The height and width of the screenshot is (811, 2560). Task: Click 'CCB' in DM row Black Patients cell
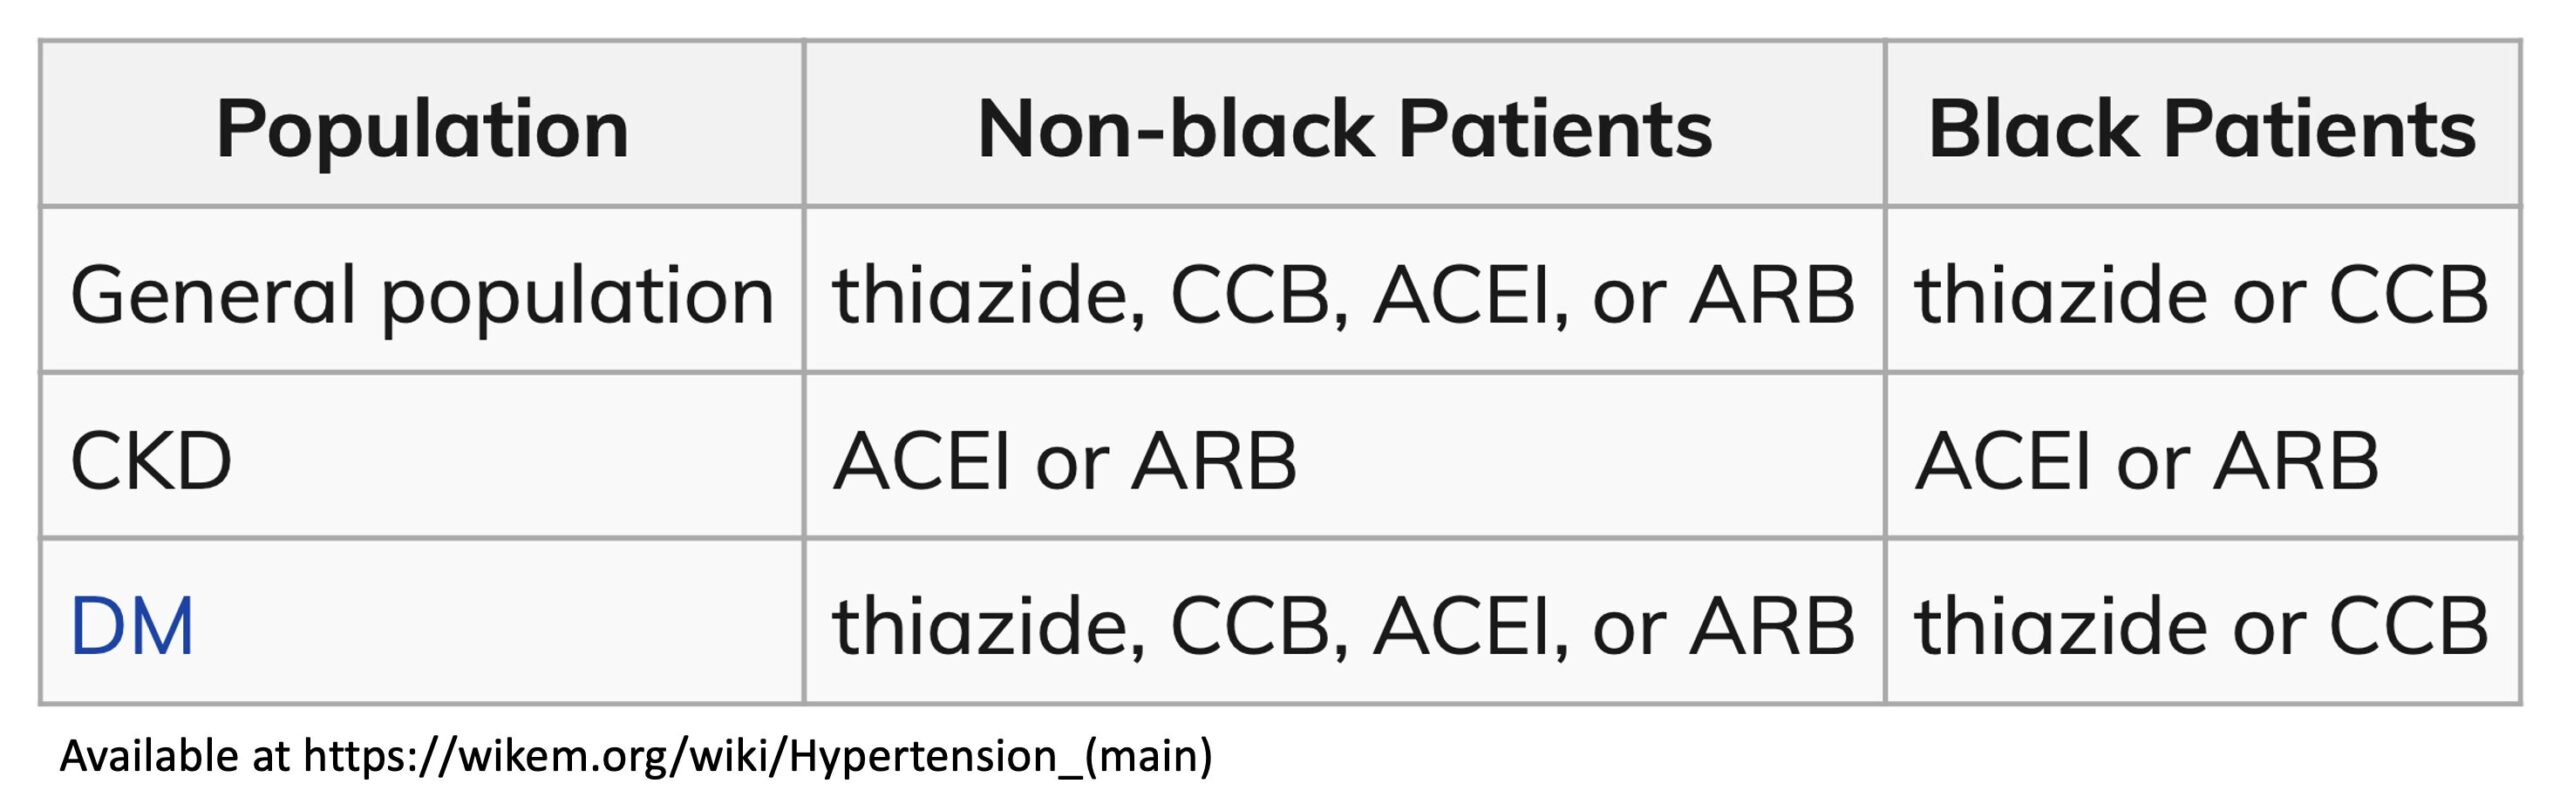click(x=2409, y=627)
